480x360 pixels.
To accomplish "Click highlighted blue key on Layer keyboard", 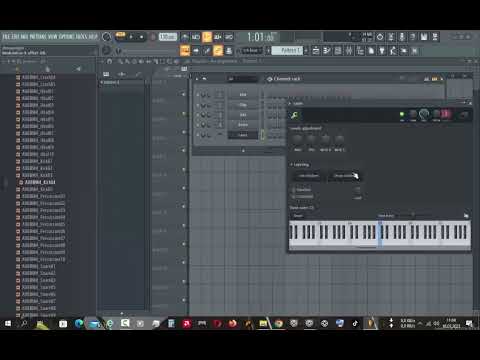I will point(380,234).
